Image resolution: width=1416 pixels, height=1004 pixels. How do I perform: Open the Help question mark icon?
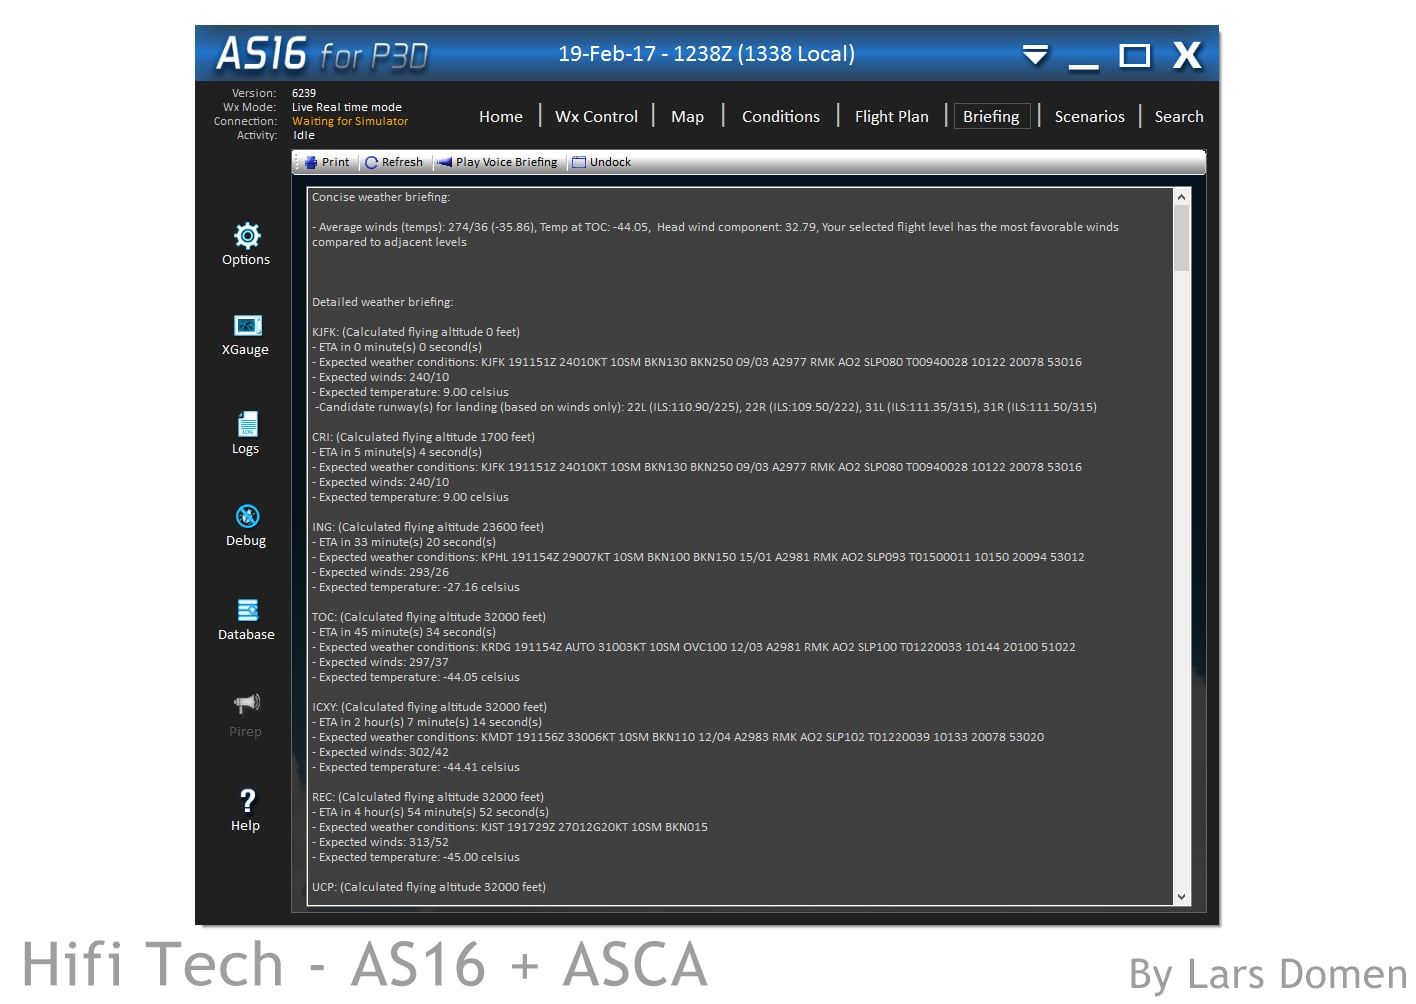[x=247, y=801]
